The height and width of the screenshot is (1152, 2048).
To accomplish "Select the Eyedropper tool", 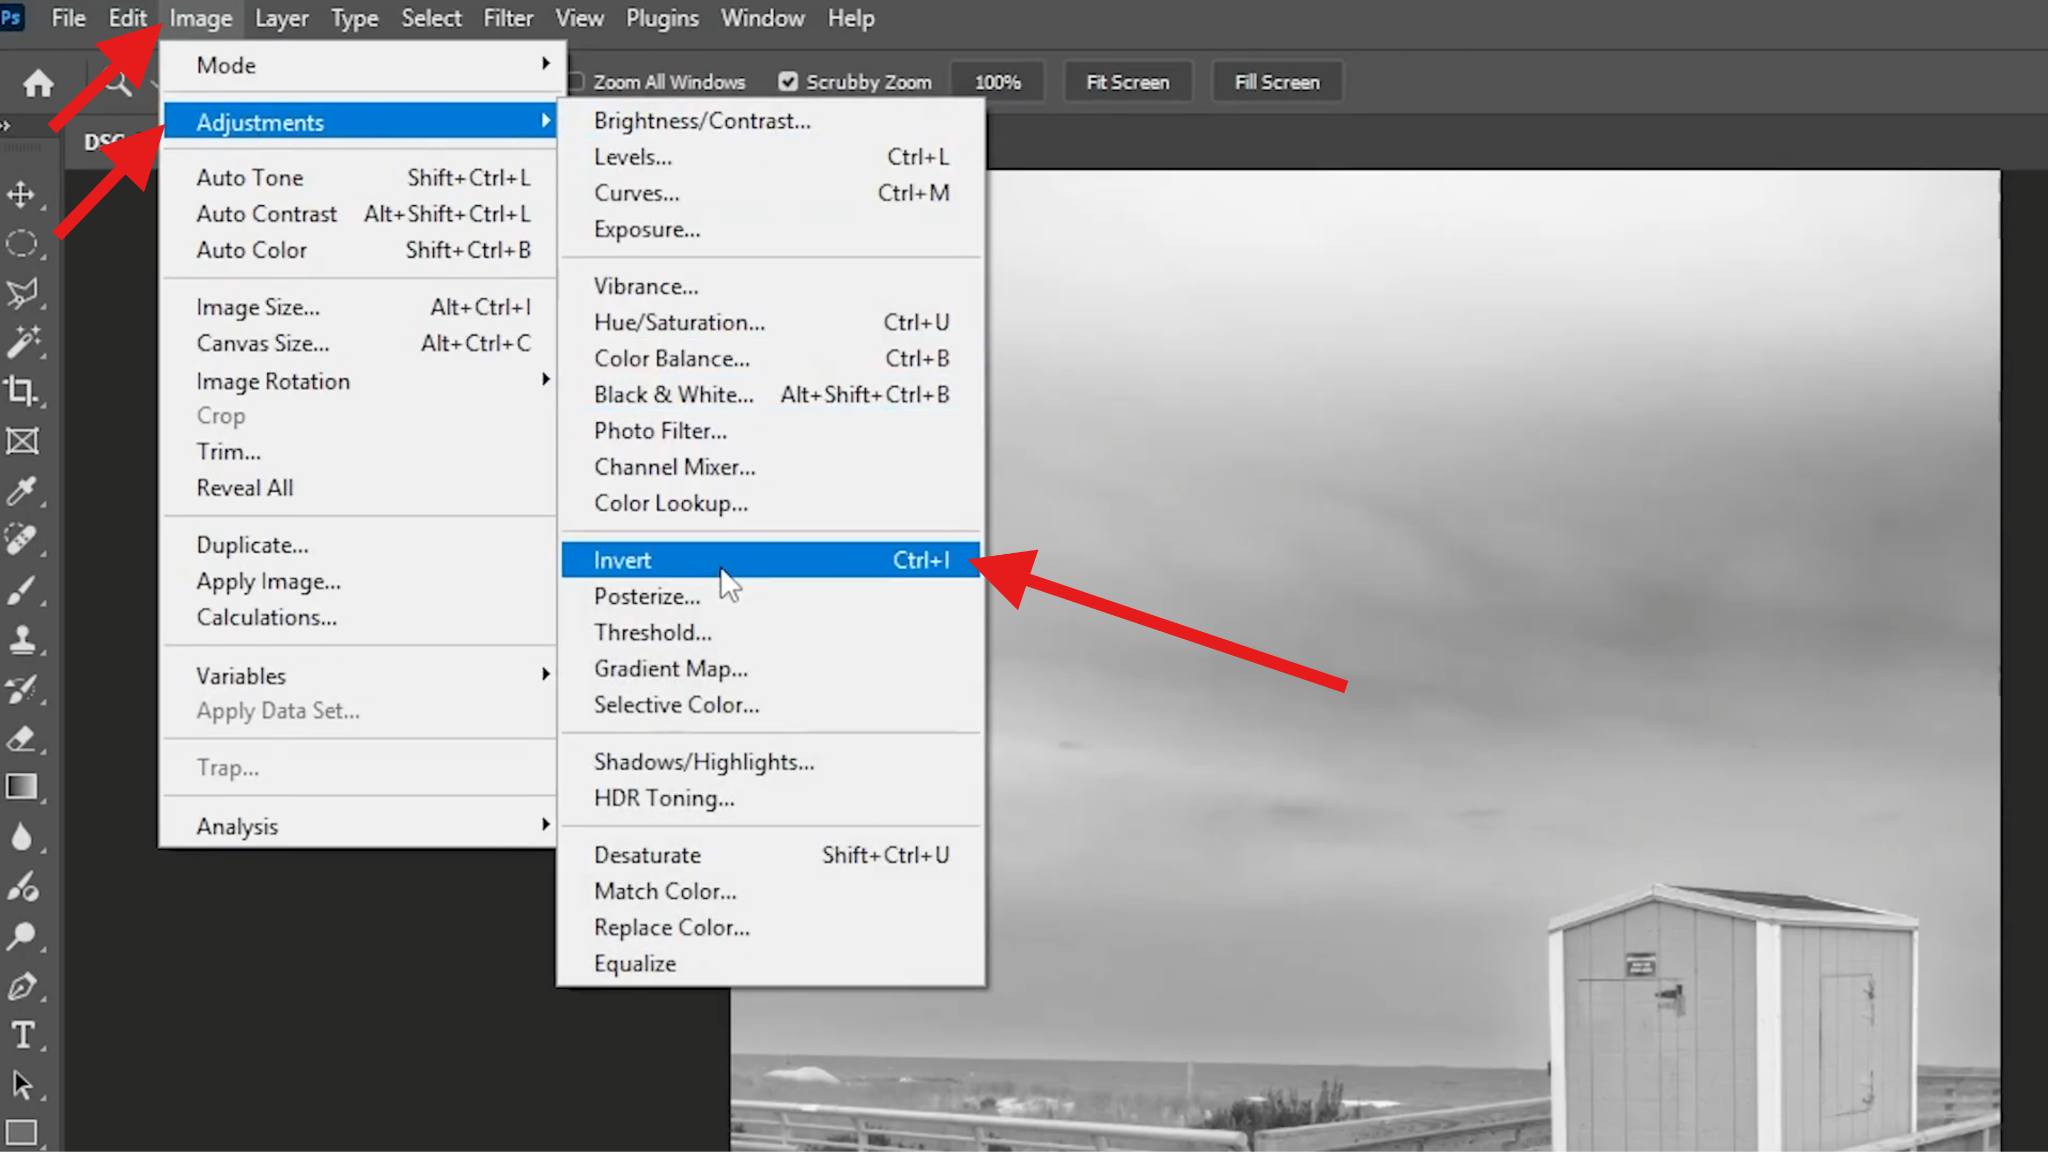I will point(21,491).
